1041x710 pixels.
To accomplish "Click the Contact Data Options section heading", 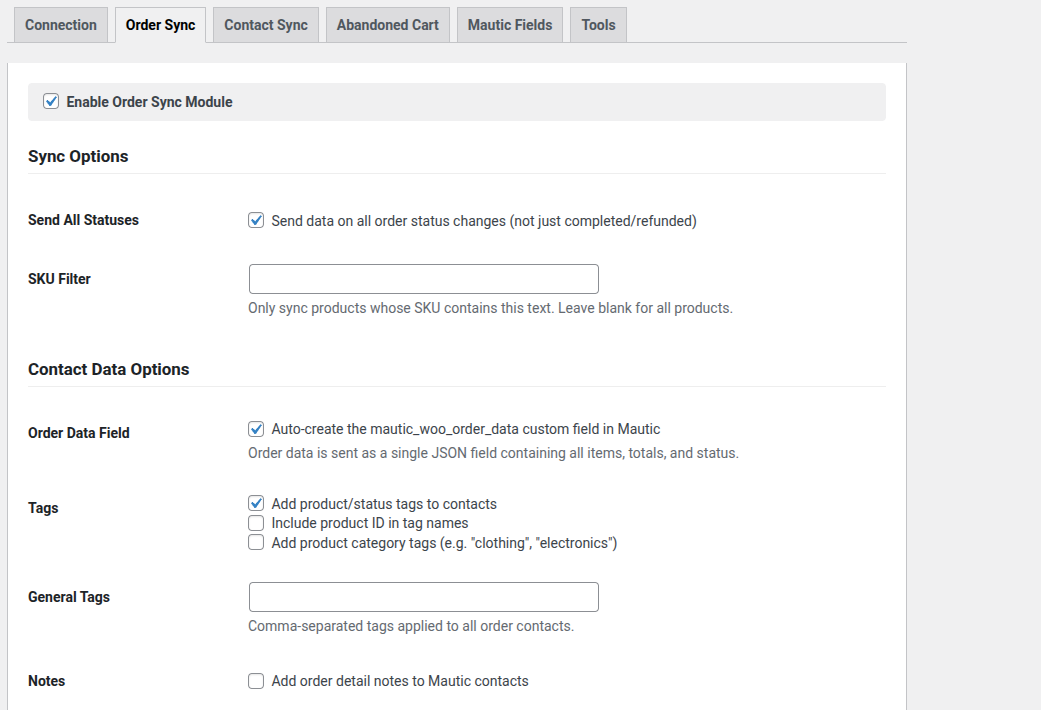I will point(109,370).
